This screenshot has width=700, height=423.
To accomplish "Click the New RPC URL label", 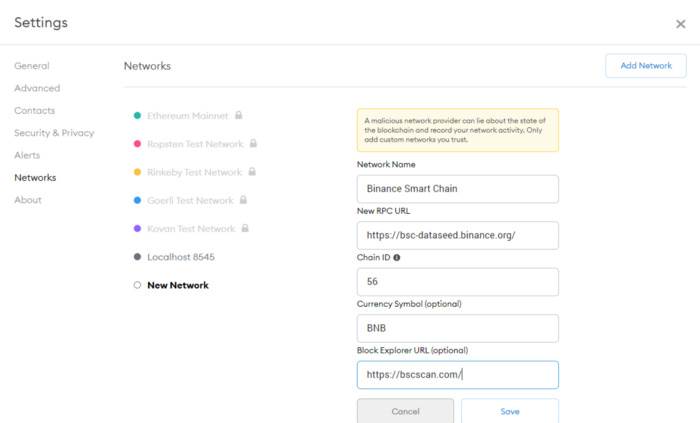I will point(383,211).
